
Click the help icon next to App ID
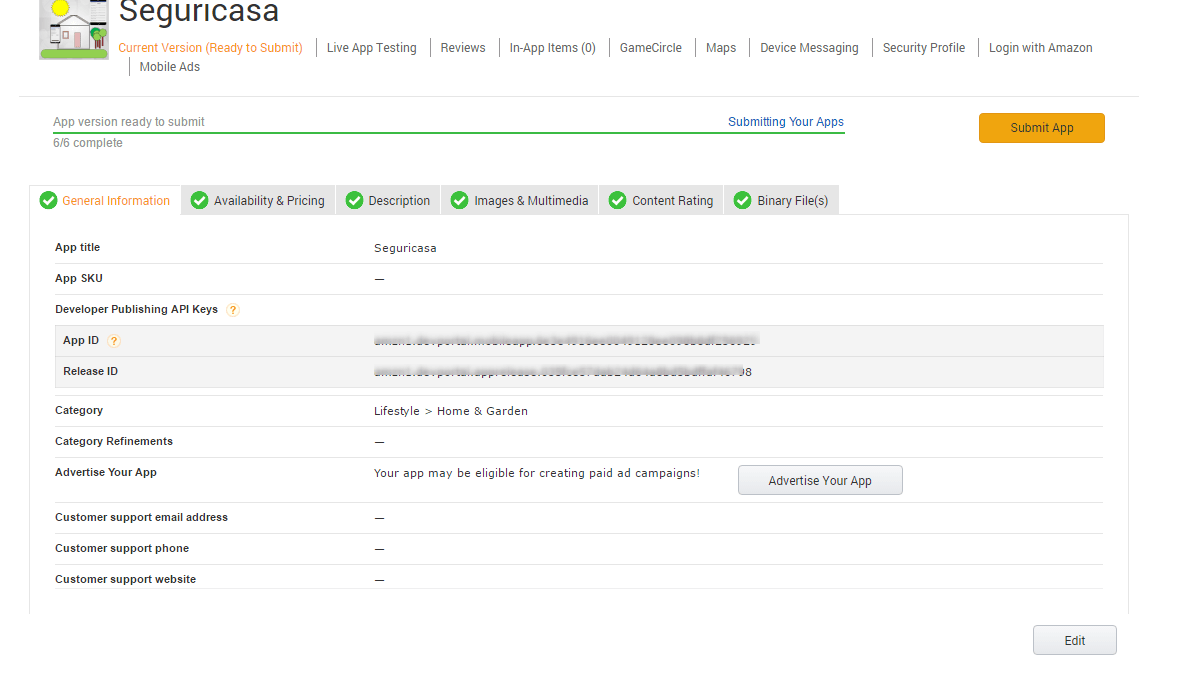[x=114, y=341]
